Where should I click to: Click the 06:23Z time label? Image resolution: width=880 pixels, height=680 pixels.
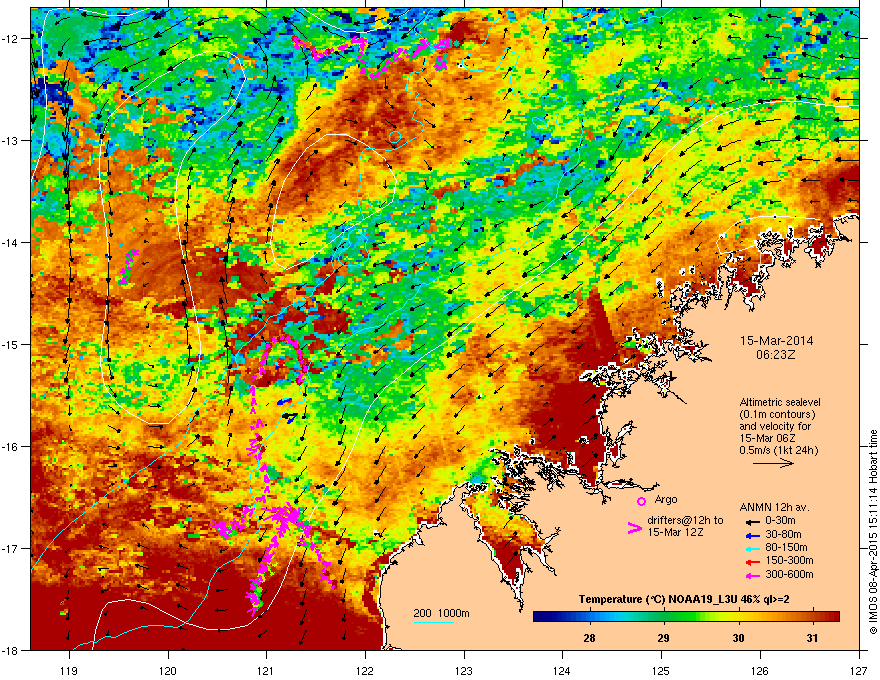coord(776,355)
